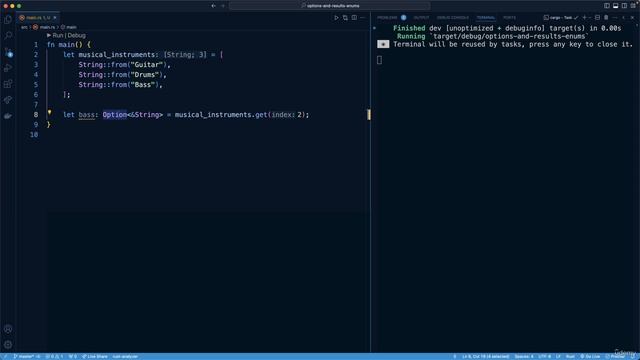Viewport: 640px width, 360px height.
Task: Click the Debug code lens above main
Action: (x=76, y=36)
